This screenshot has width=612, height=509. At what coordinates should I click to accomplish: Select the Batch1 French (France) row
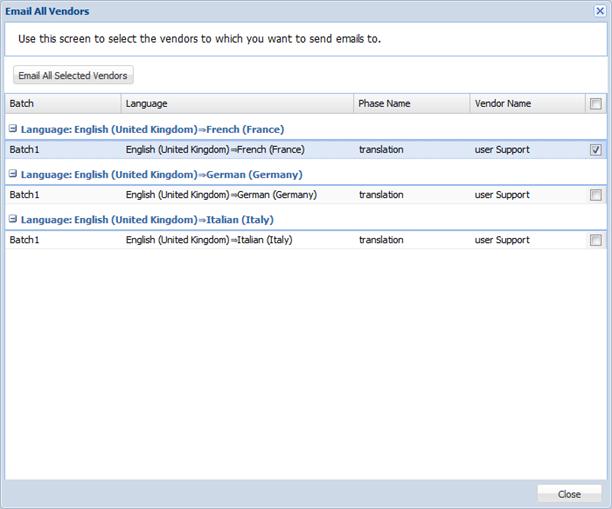click(306, 149)
